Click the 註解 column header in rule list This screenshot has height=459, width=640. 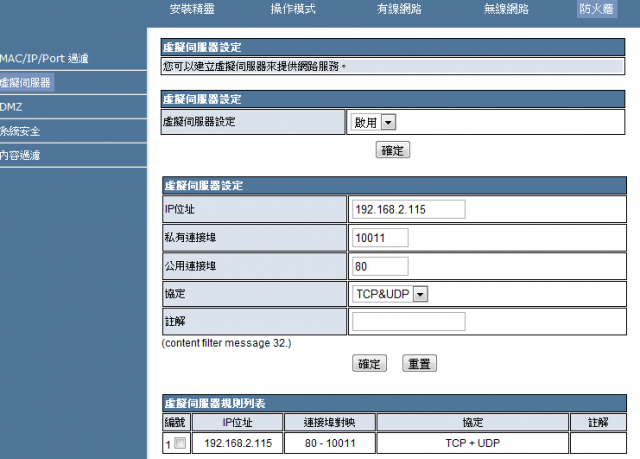598,422
